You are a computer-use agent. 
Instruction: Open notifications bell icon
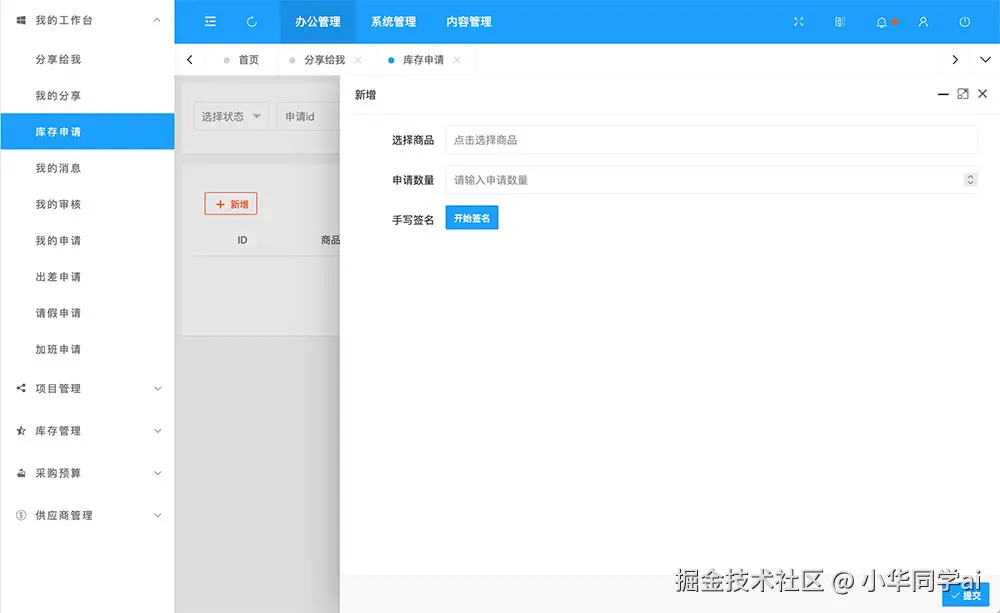tap(881, 22)
